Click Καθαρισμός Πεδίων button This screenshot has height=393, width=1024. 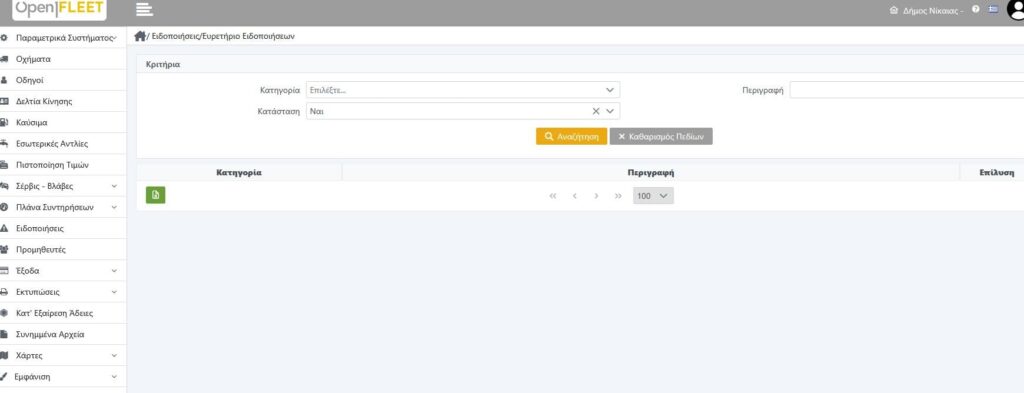pos(661,136)
